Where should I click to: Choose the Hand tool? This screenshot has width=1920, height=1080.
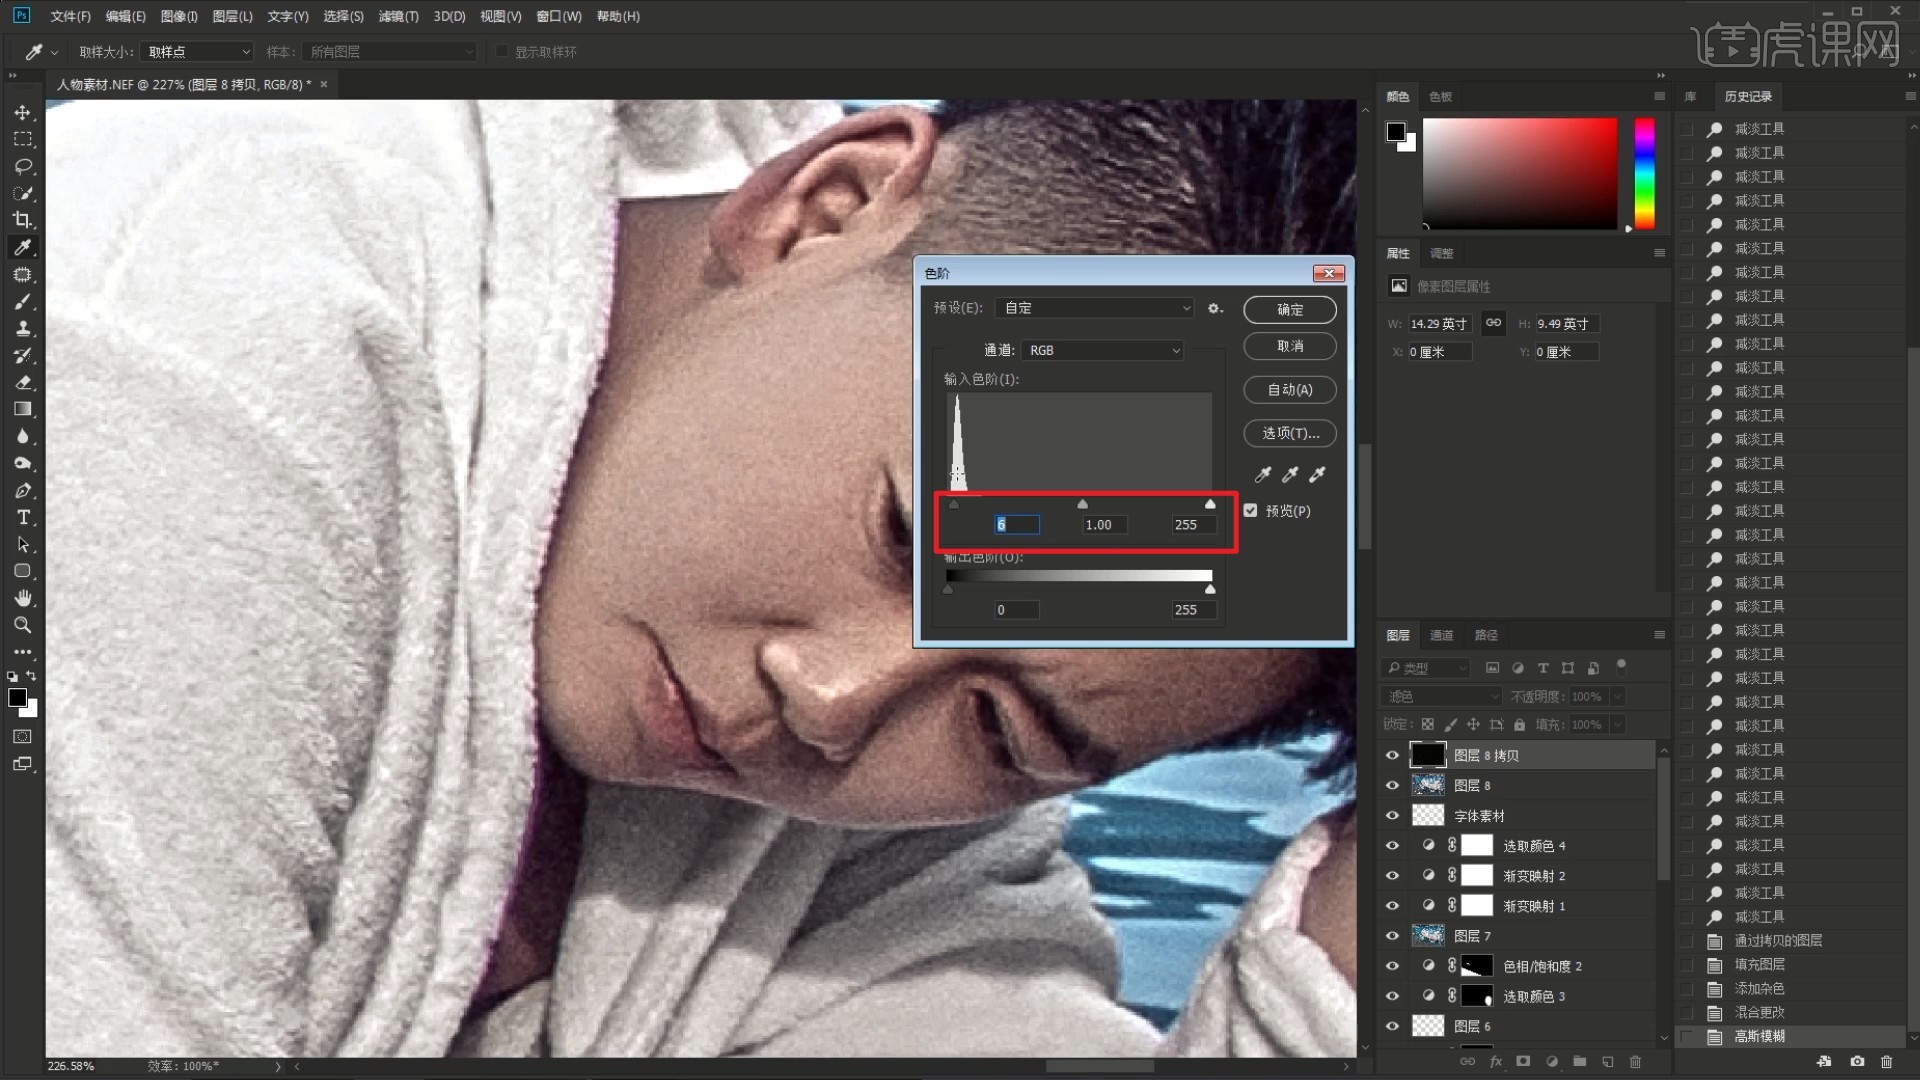pos(23,598)
